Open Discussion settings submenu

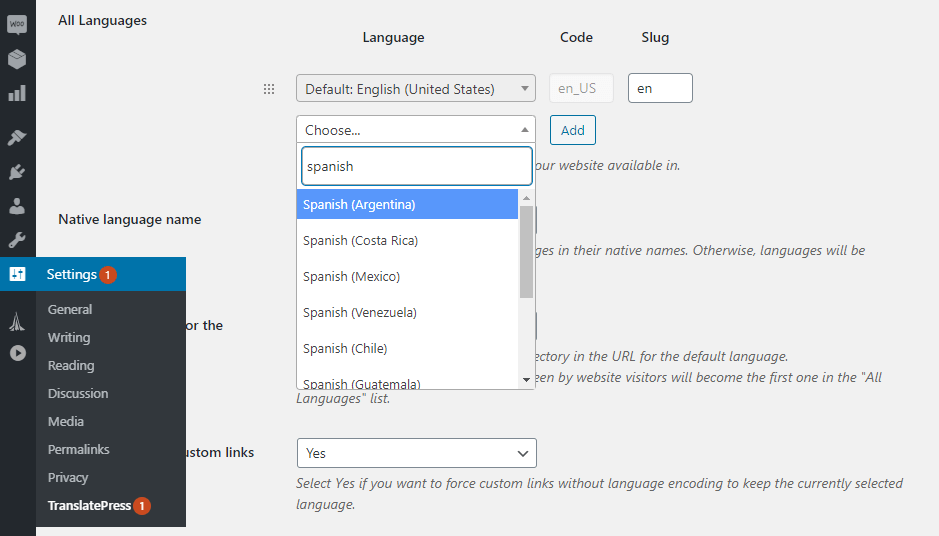(78, 393)
